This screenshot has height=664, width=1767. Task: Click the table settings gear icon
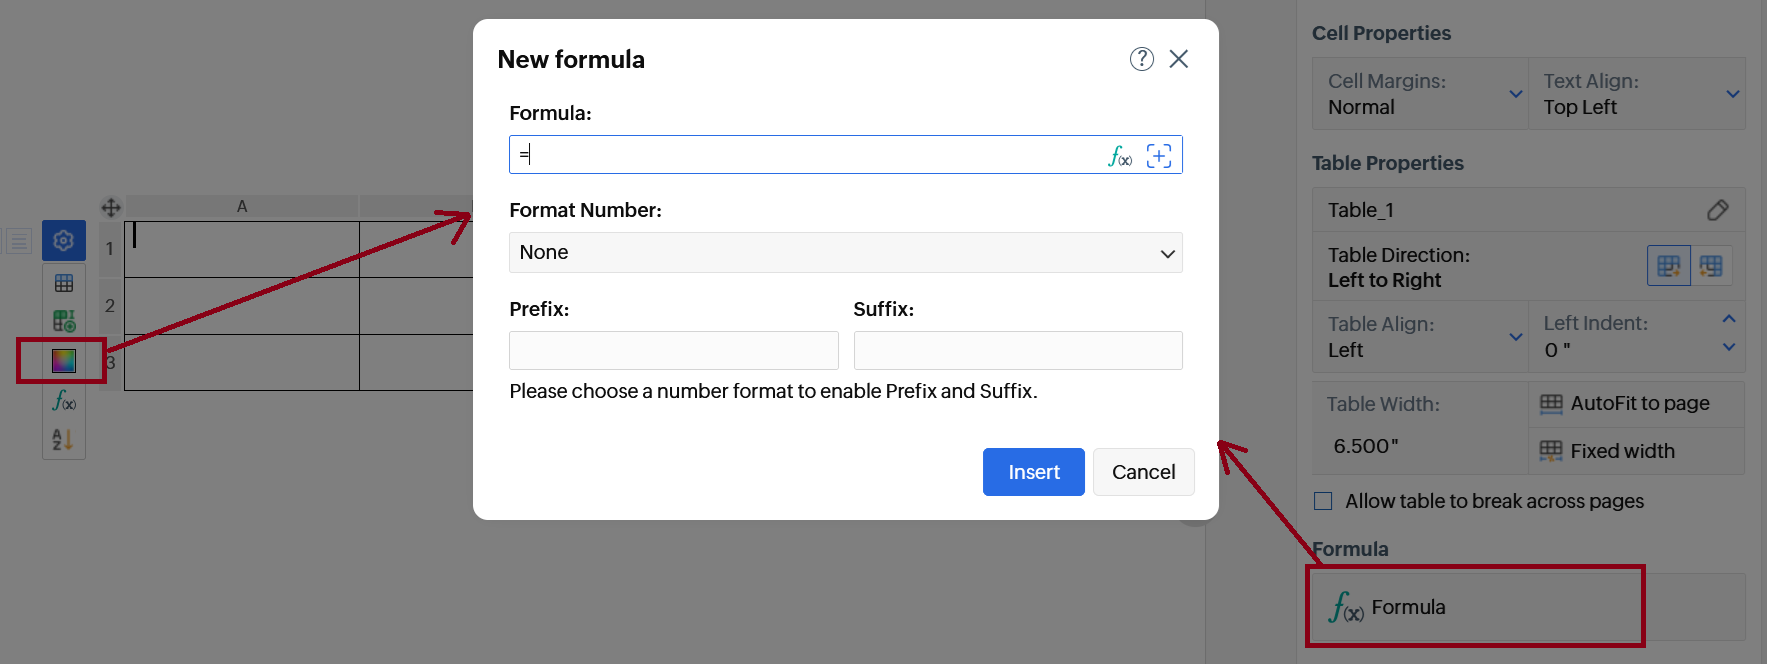(x=64, y=241)
